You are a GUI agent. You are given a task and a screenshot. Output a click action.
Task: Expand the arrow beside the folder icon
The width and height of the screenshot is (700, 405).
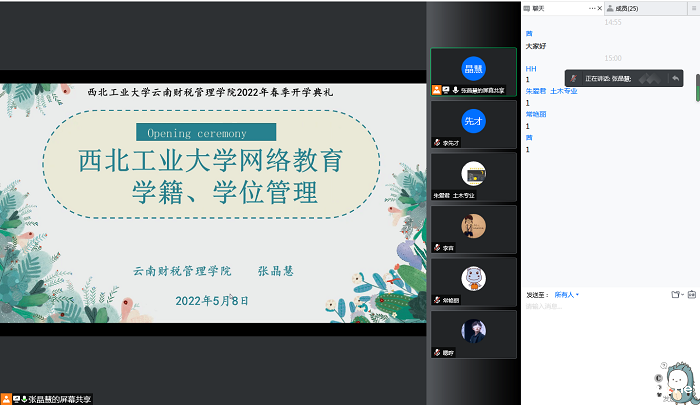[x=682, y=295]
